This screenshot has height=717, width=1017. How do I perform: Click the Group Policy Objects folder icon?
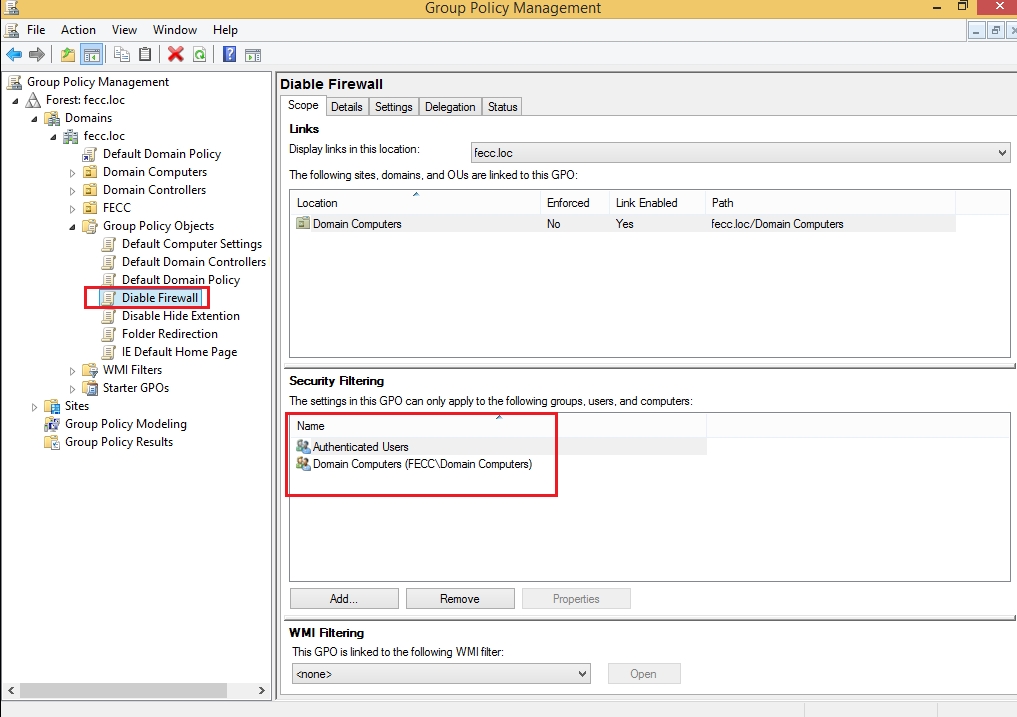click(x=90, y=226)
